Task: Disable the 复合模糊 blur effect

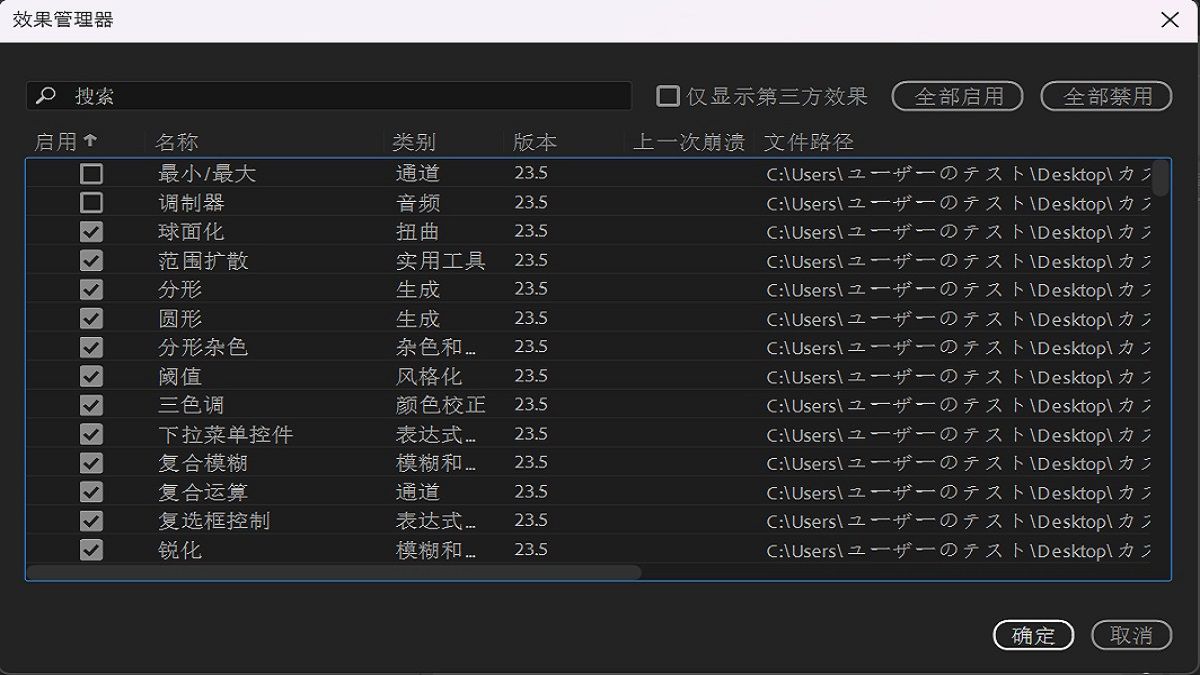Action: [x=90, y=463]
